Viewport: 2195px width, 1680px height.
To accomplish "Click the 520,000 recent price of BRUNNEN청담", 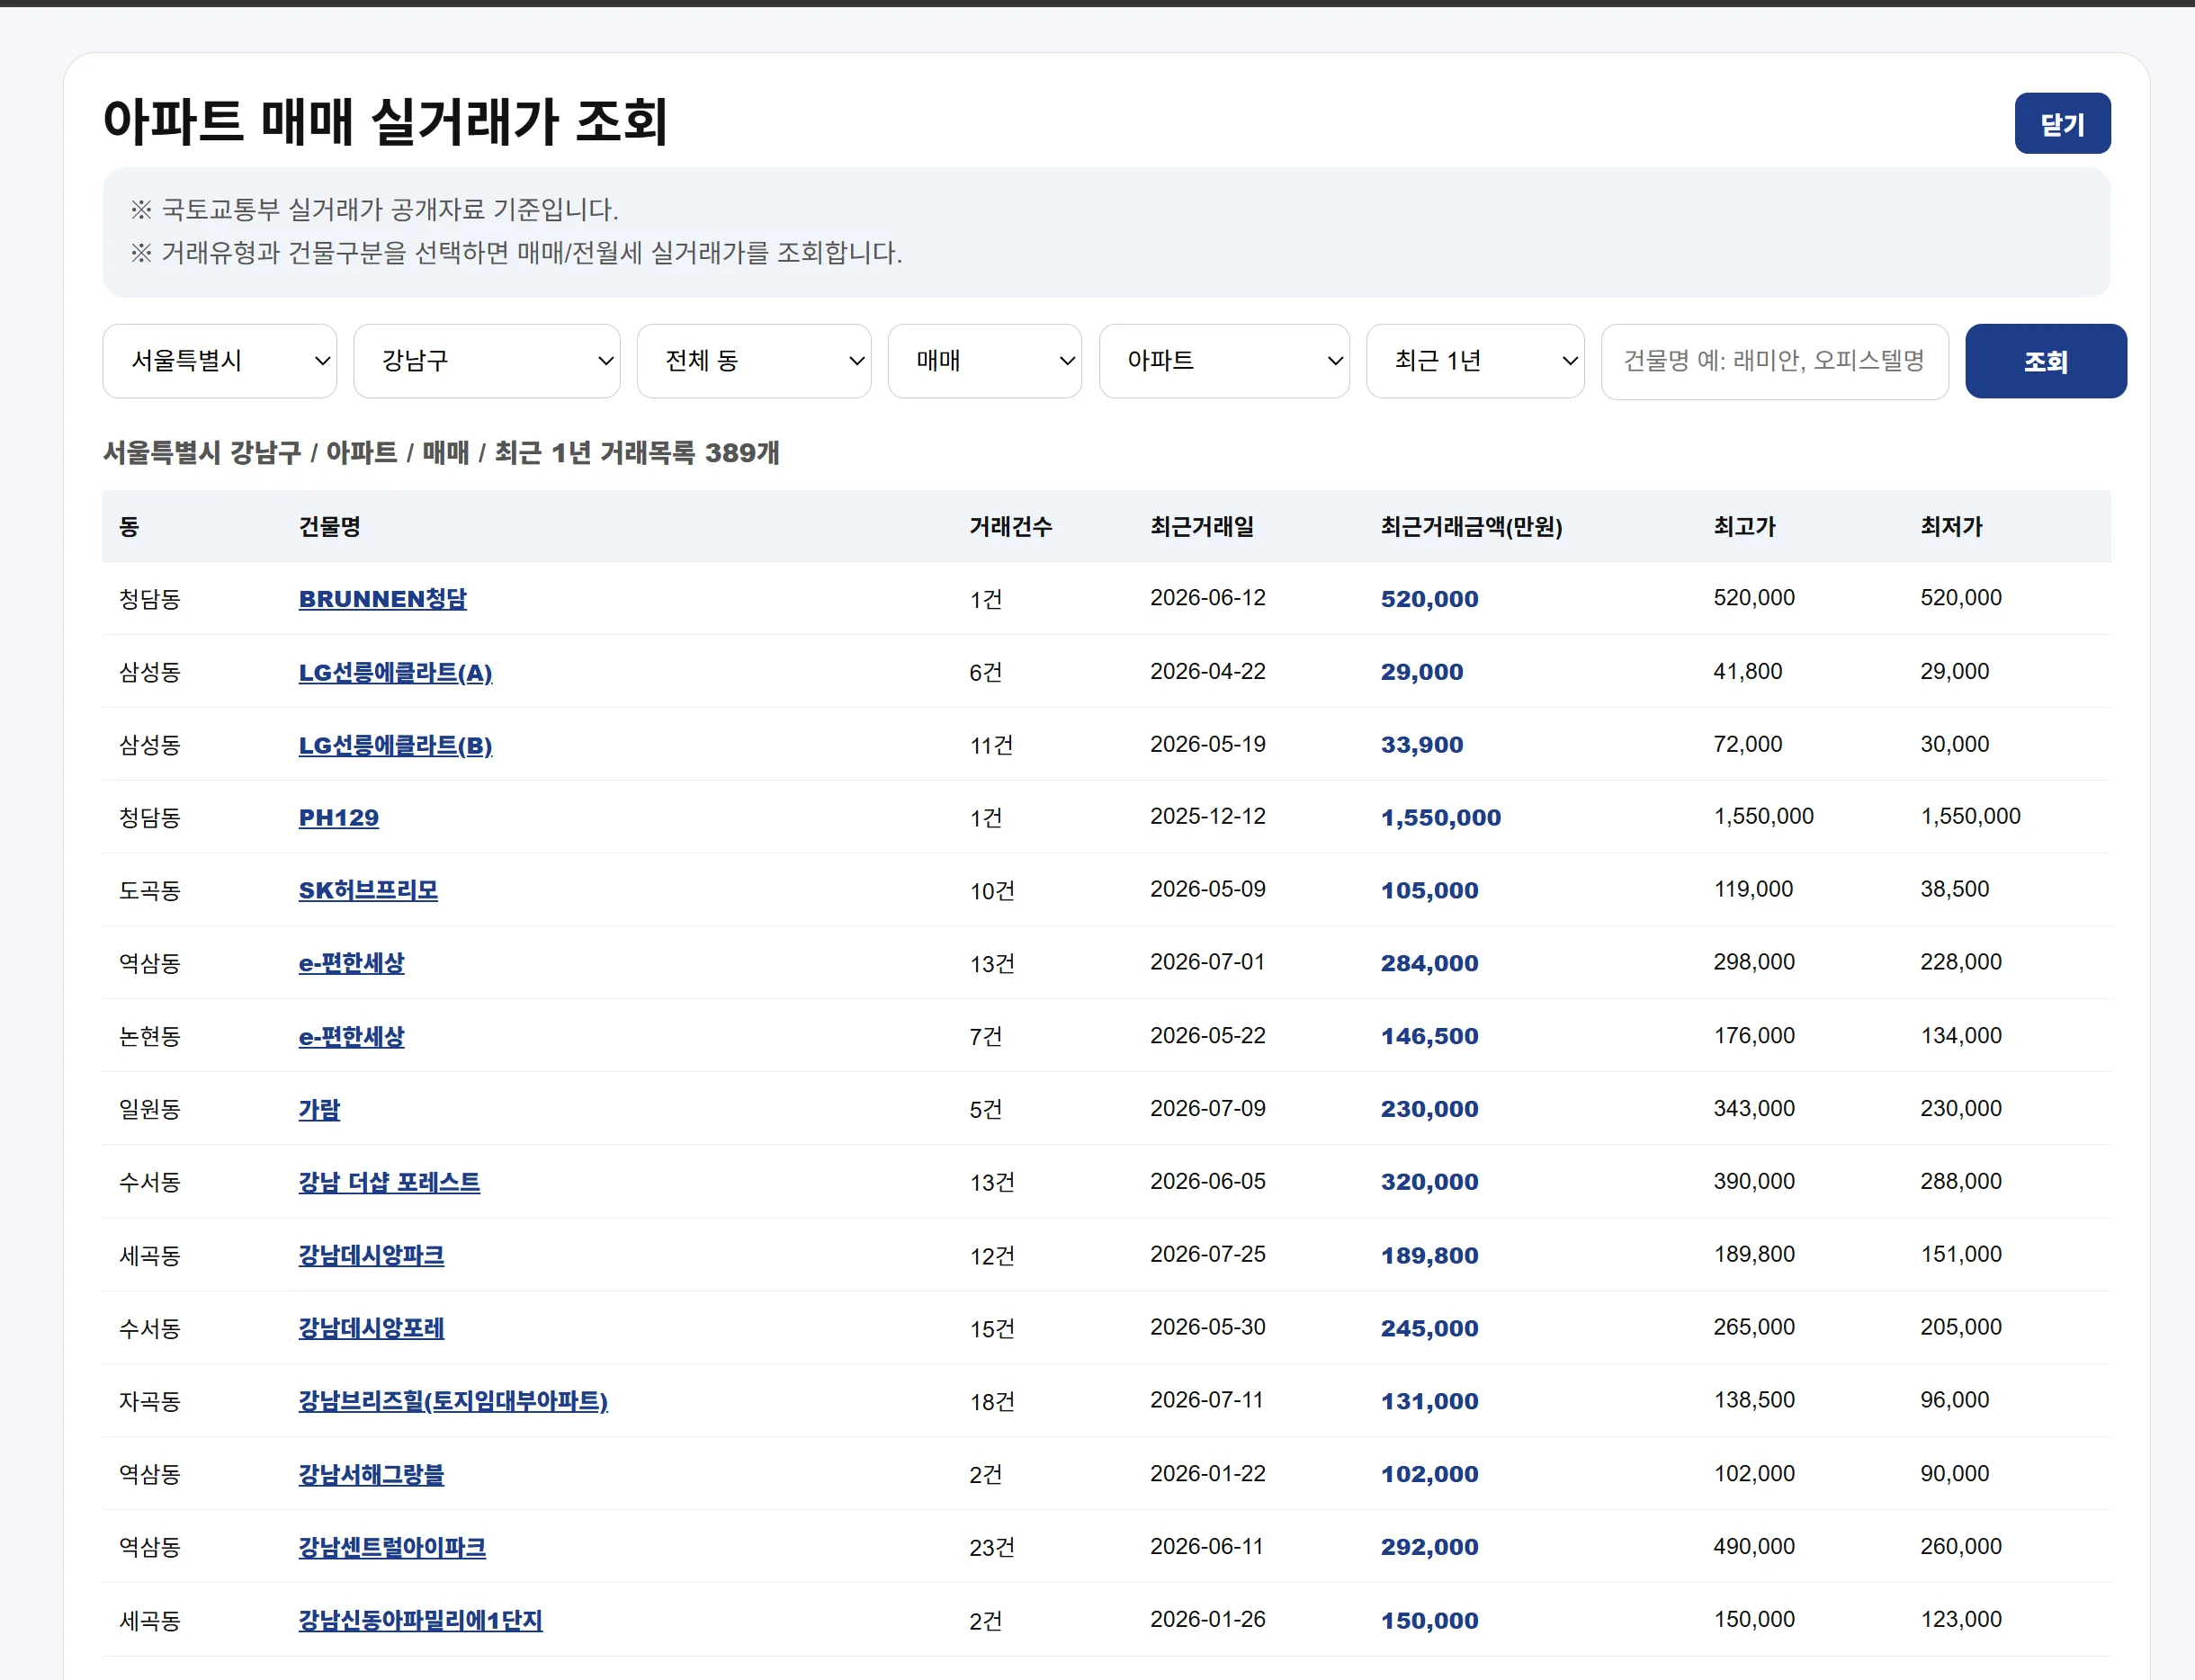I will (x=1429, y=599).
